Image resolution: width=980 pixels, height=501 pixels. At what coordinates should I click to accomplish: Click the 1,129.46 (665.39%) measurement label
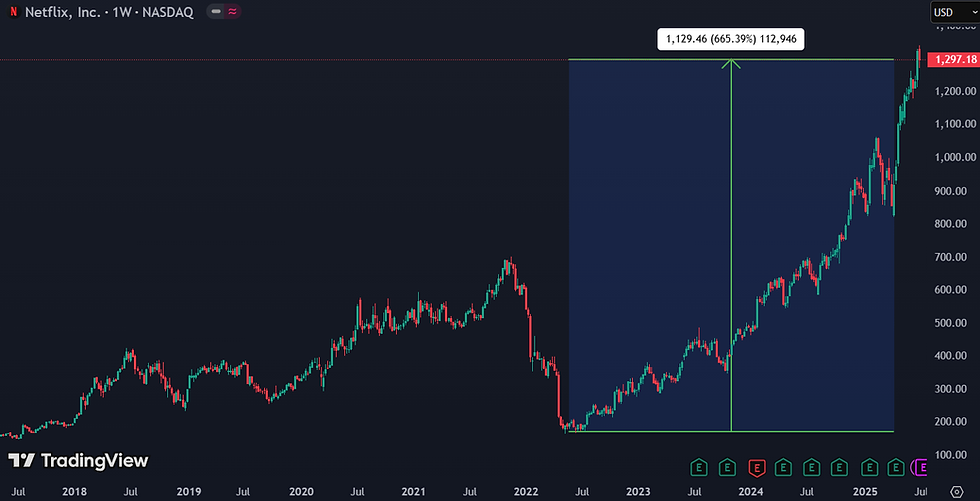731,39
